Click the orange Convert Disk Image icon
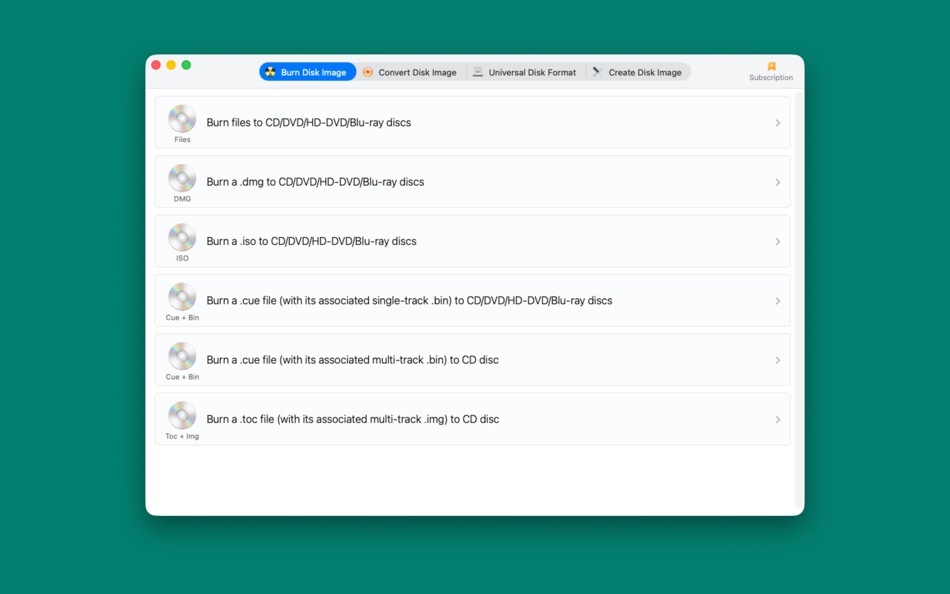950x594 pixels. (368, 71)
